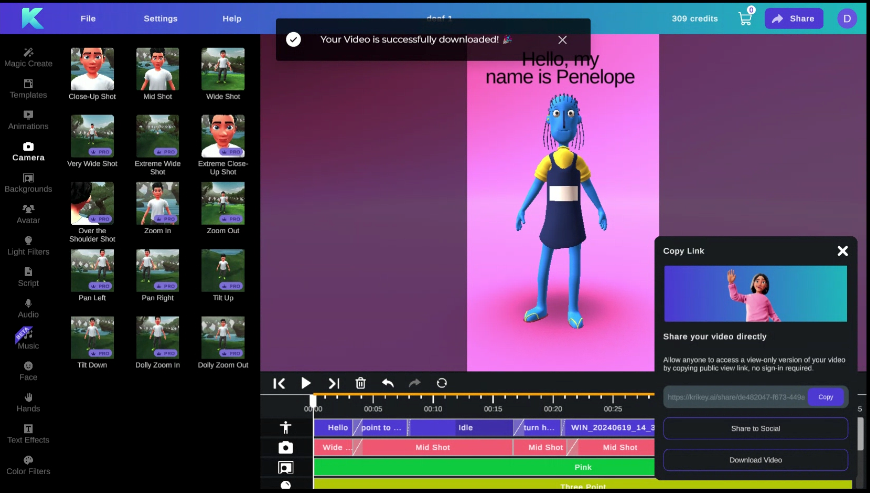Image resolution: width=870 pixels, height=493 pixels.
Task: Copy the share link
Action: 825,397
